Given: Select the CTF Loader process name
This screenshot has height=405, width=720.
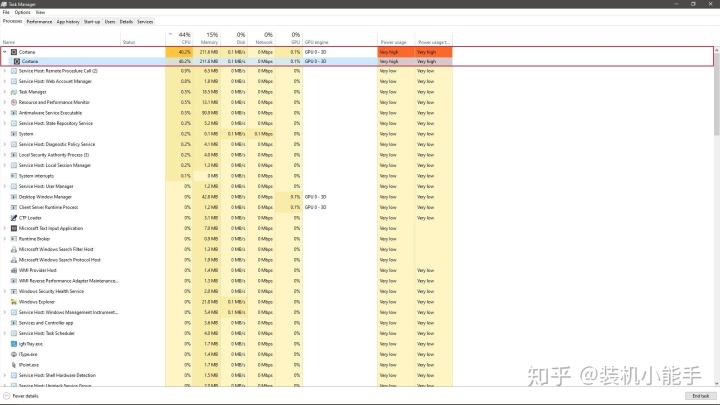Looking at the screenshot, I should [x=30, y=218].
